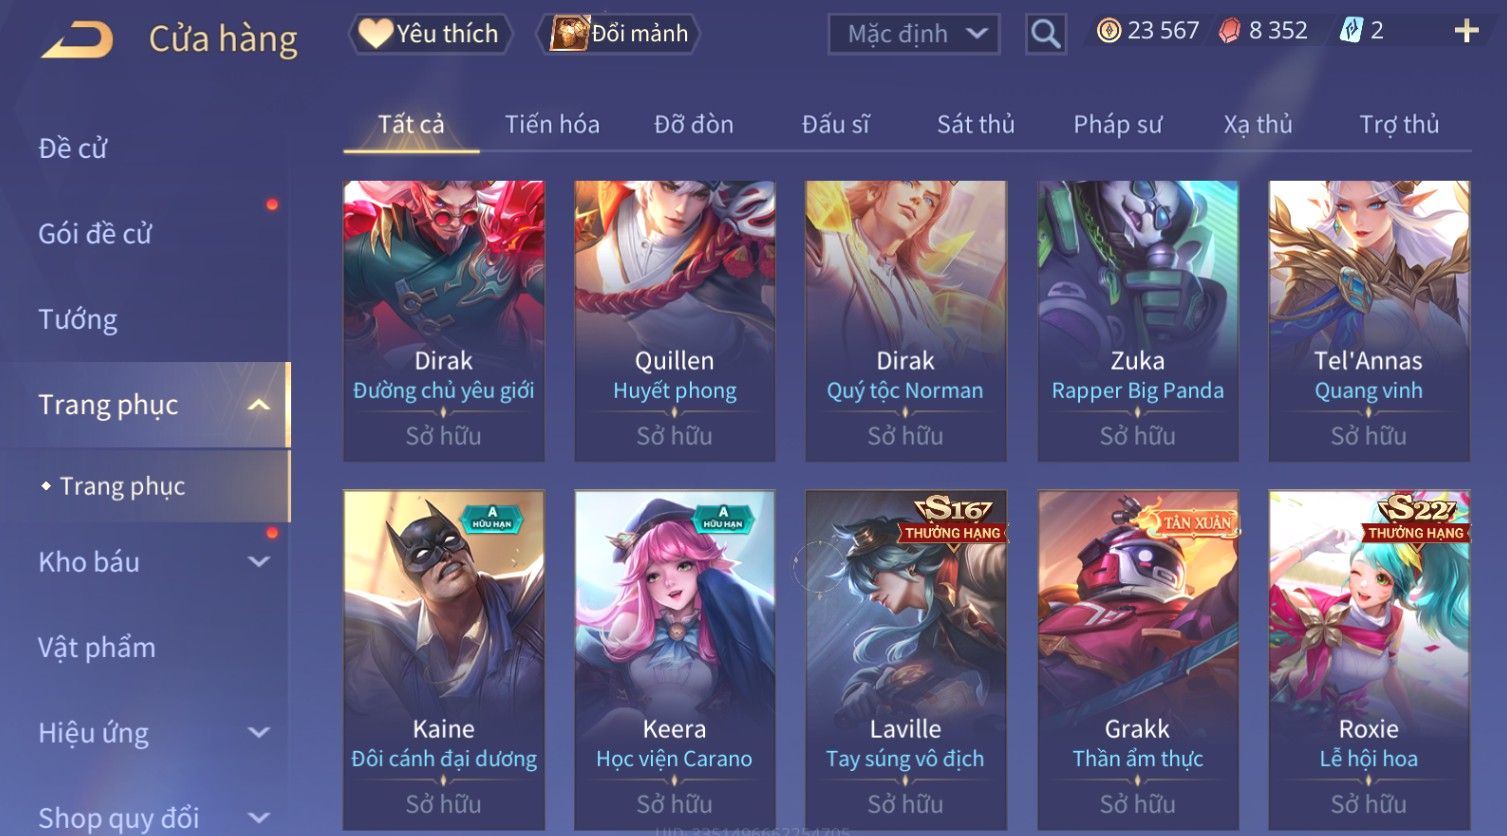Open the search magnifier icon

tap(1045, 34)
